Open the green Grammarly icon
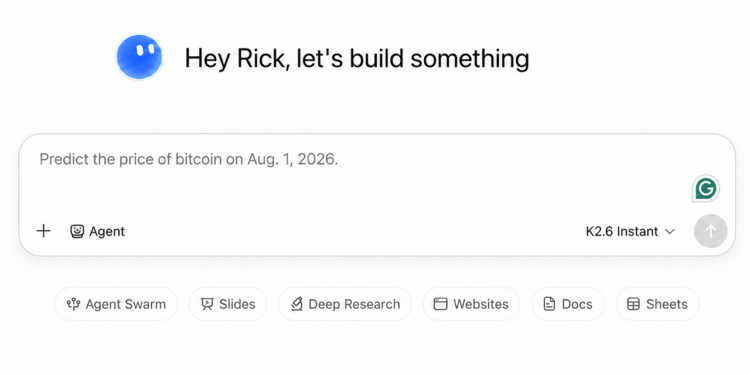750x375 pixels. (706, 189)
